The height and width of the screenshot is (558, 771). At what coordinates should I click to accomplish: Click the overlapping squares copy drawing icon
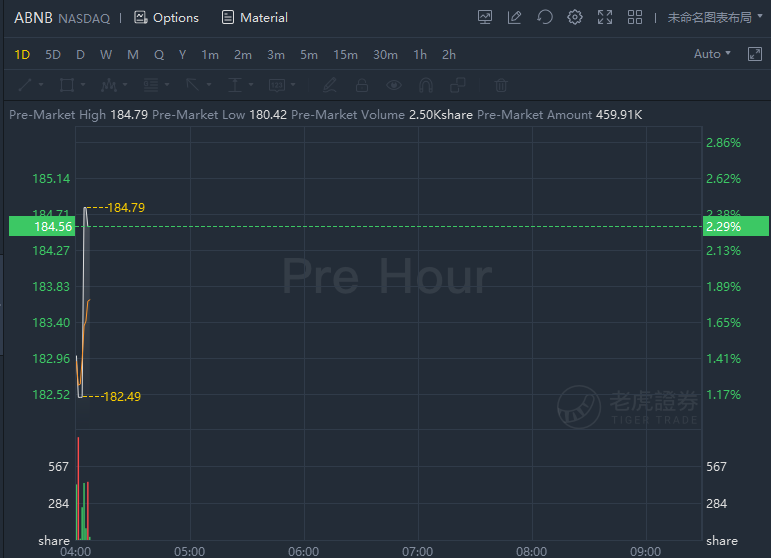coord(458,85)
